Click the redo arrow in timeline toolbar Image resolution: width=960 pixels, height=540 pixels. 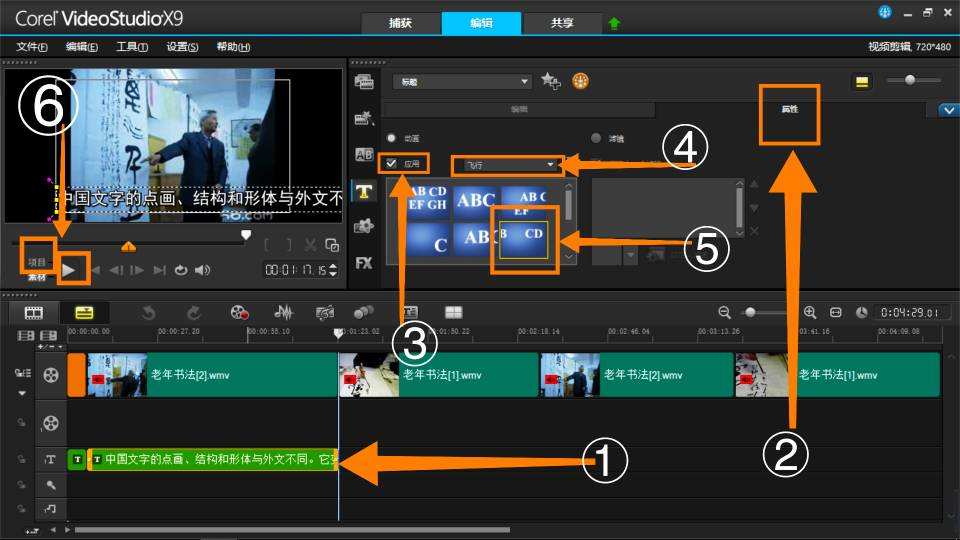pos(193,313)
